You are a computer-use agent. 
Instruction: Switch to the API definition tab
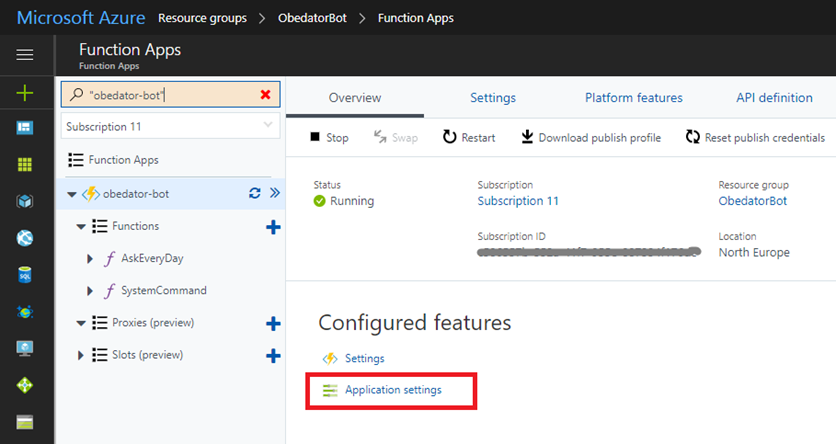tap(773, 98)
